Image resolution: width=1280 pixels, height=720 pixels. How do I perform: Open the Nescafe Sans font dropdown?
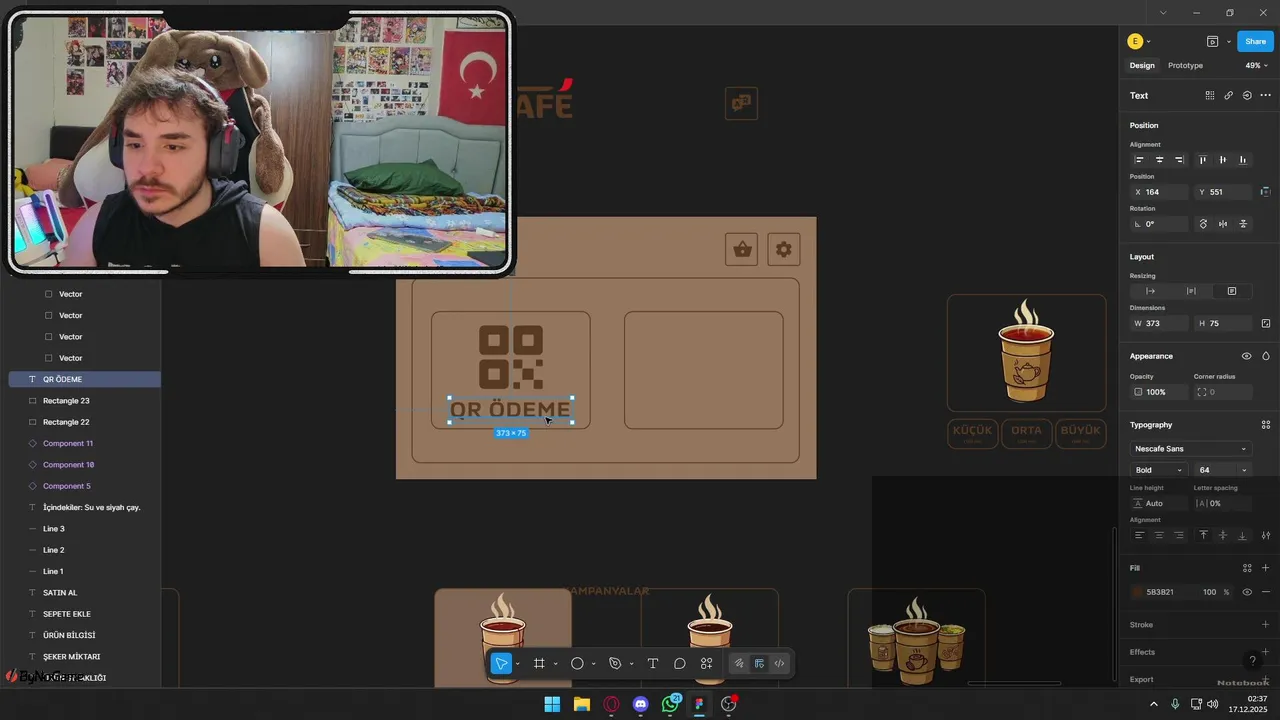tap(1191, 449)
